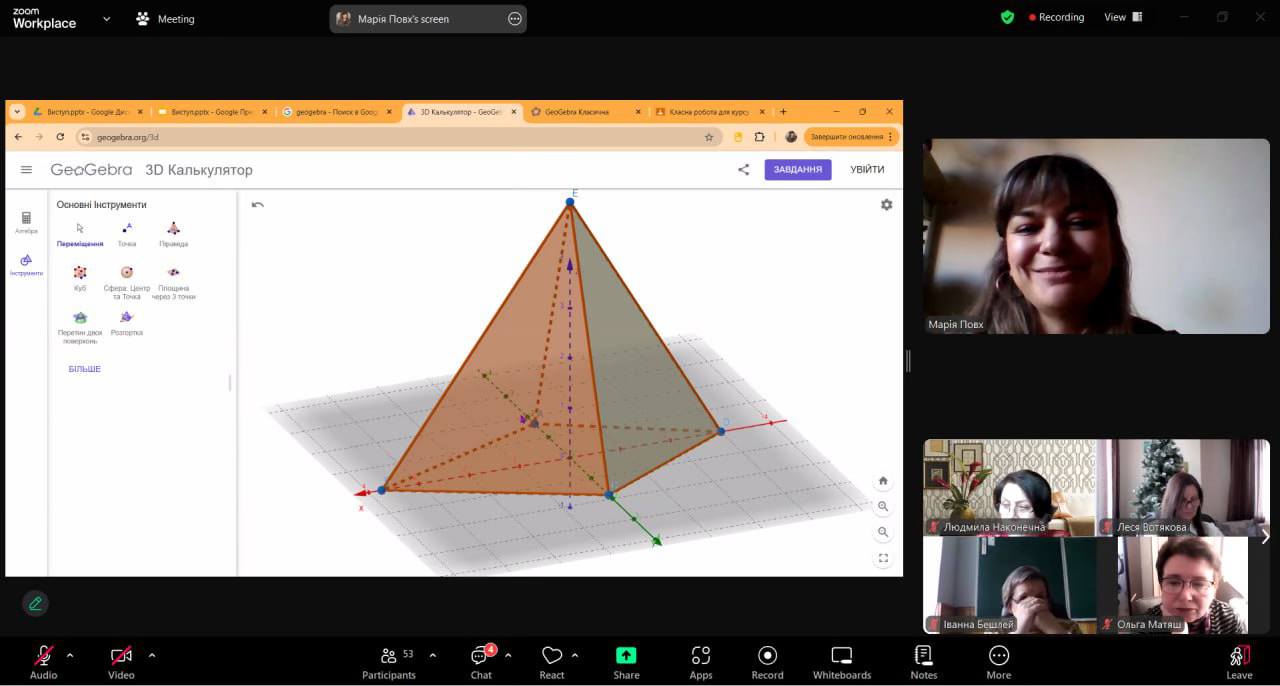Click the Record button icon
The width and height of the screenshot is (1280, 686).
[767, 656]
